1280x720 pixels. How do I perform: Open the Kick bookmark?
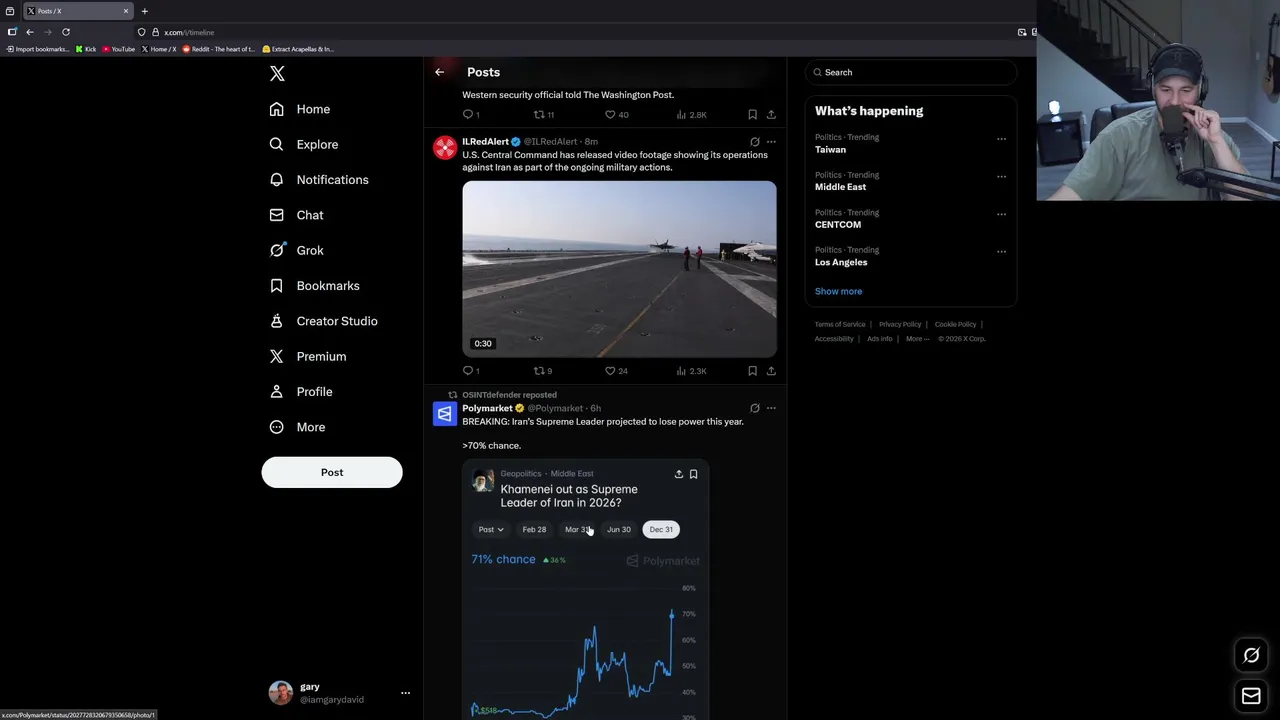(x=86, y=49)
